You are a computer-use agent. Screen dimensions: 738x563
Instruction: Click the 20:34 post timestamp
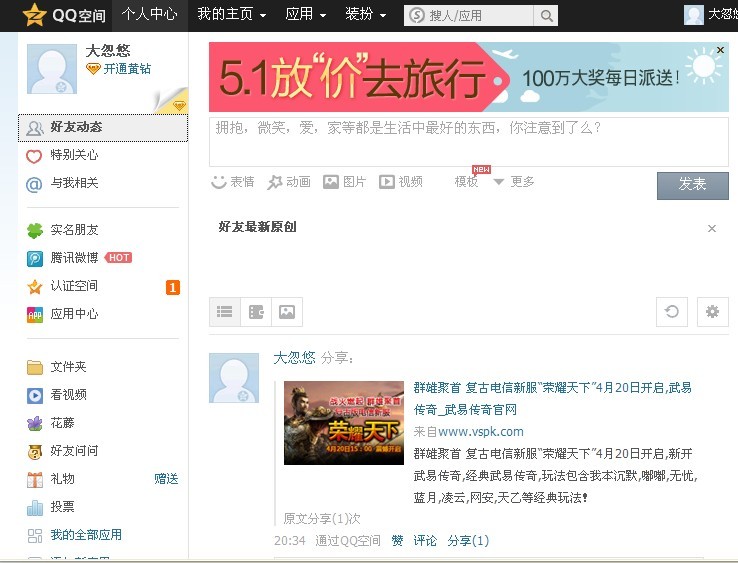289,541
